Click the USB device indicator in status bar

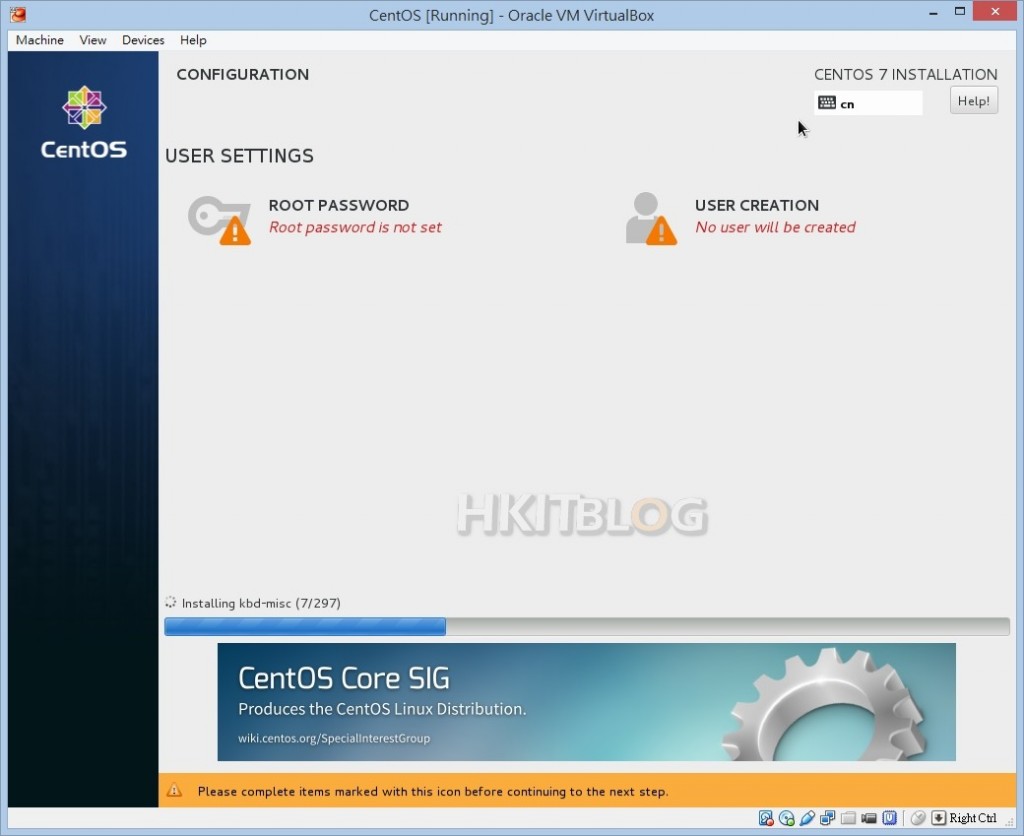(x=807, y=818)
